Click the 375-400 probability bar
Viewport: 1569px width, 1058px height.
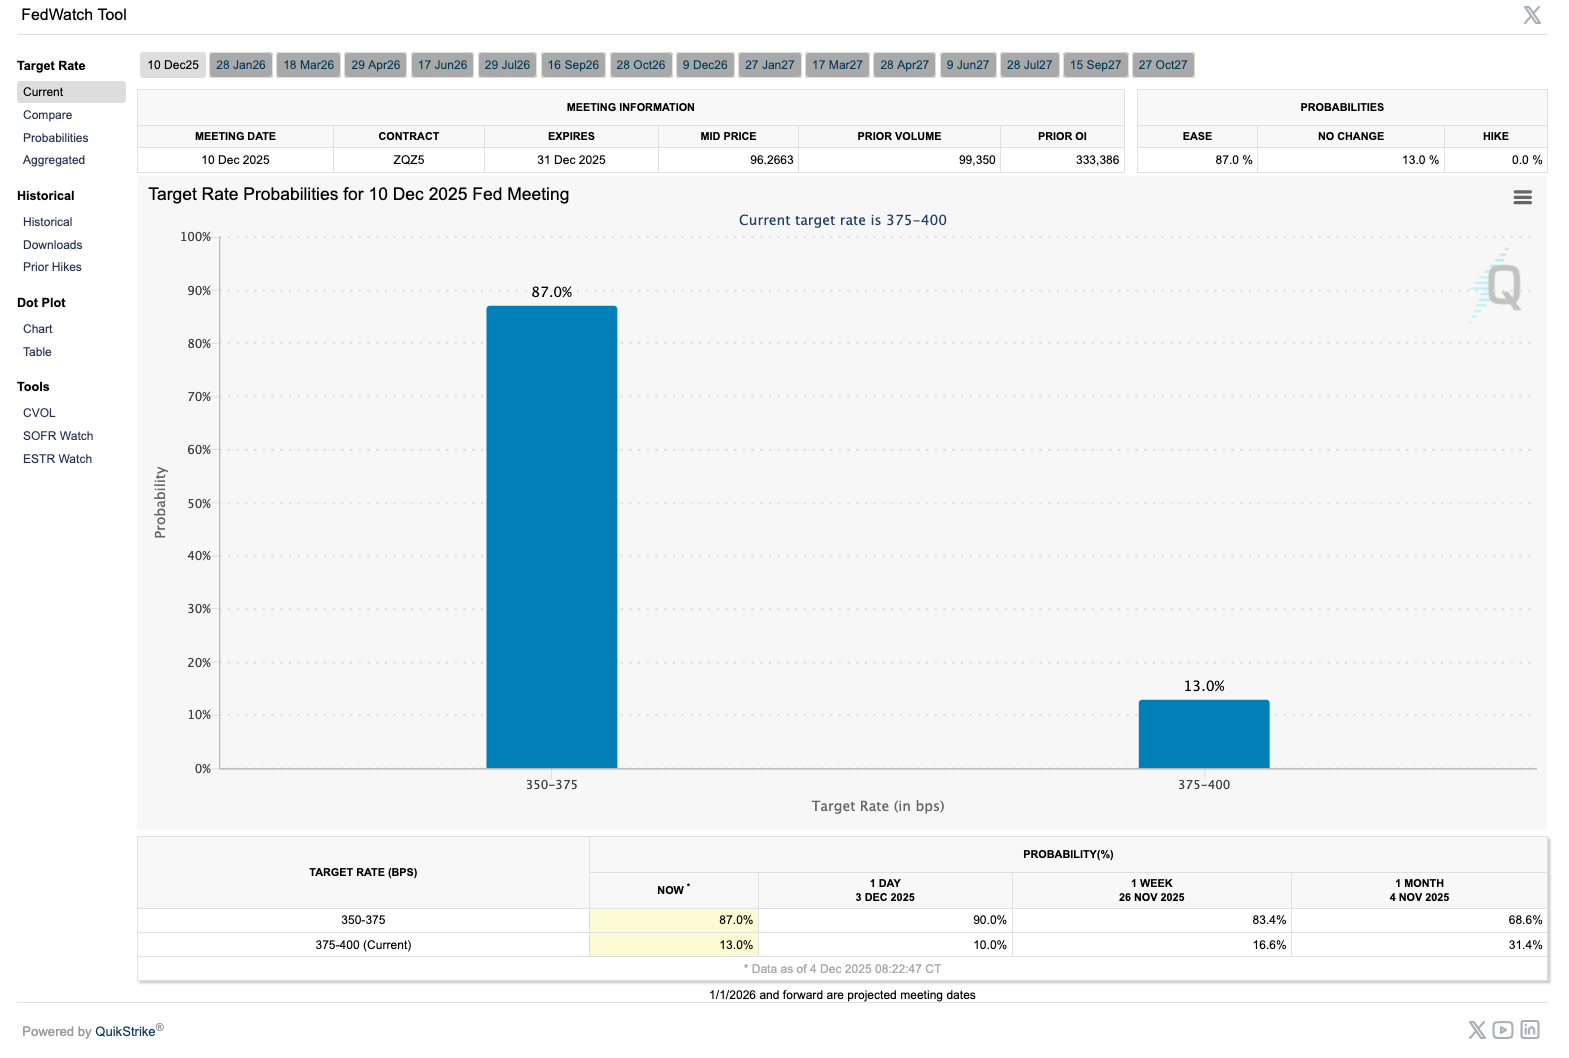coord(1203,734)
